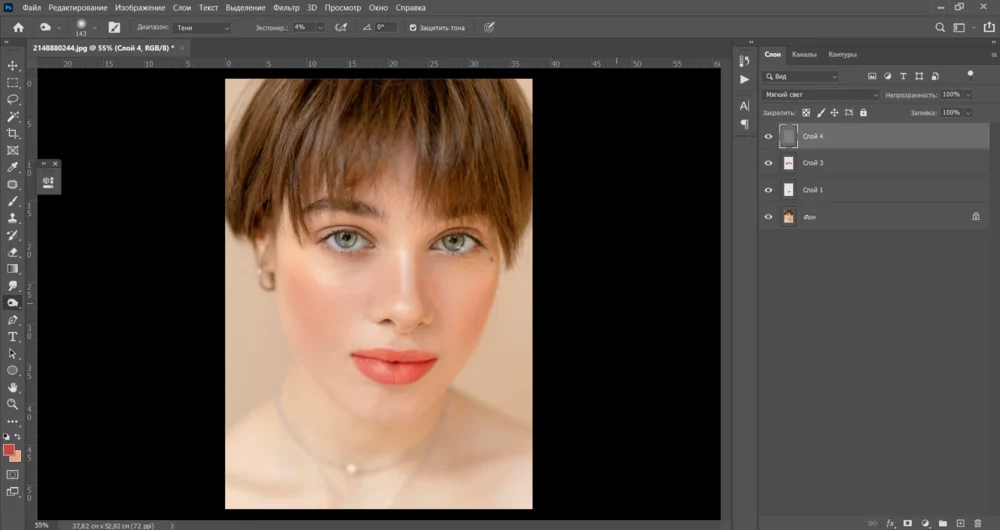Toggle visibility of the Фон layer
1000x530 pixels.
pyautogui.click(x=768, y=217)
